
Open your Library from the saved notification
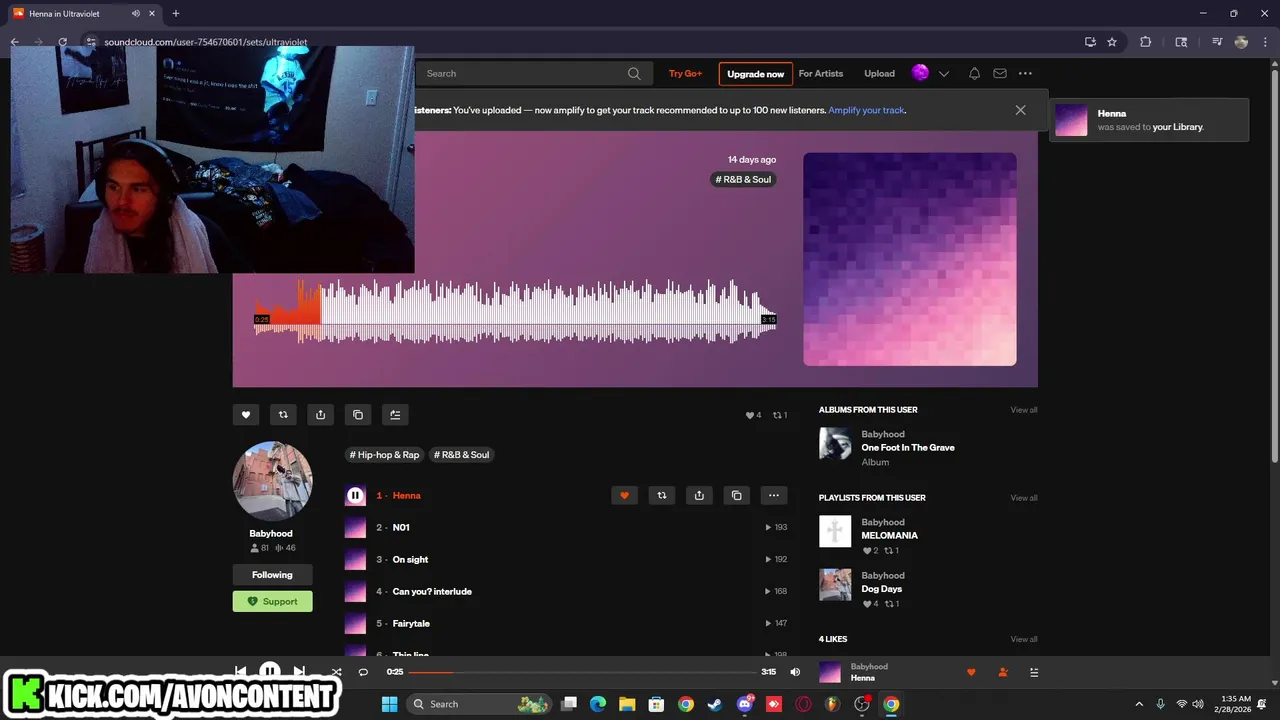1177,127
